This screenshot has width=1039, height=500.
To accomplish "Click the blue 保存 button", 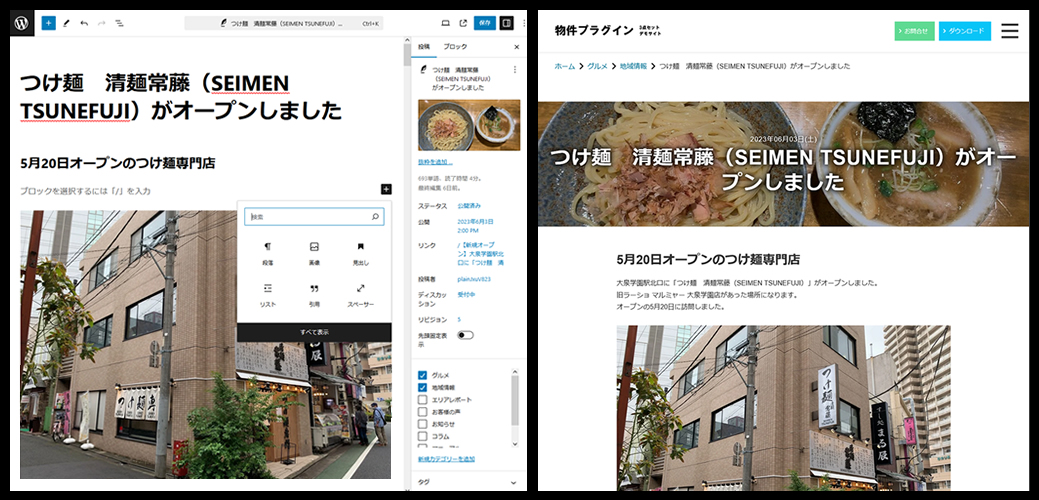I will 484,22.
